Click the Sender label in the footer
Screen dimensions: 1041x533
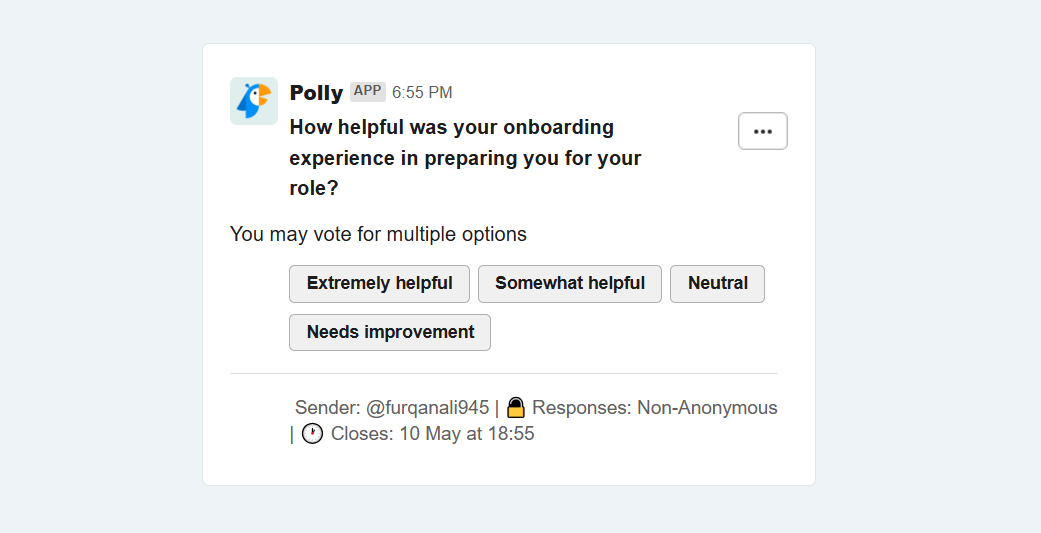coord(327,407)
